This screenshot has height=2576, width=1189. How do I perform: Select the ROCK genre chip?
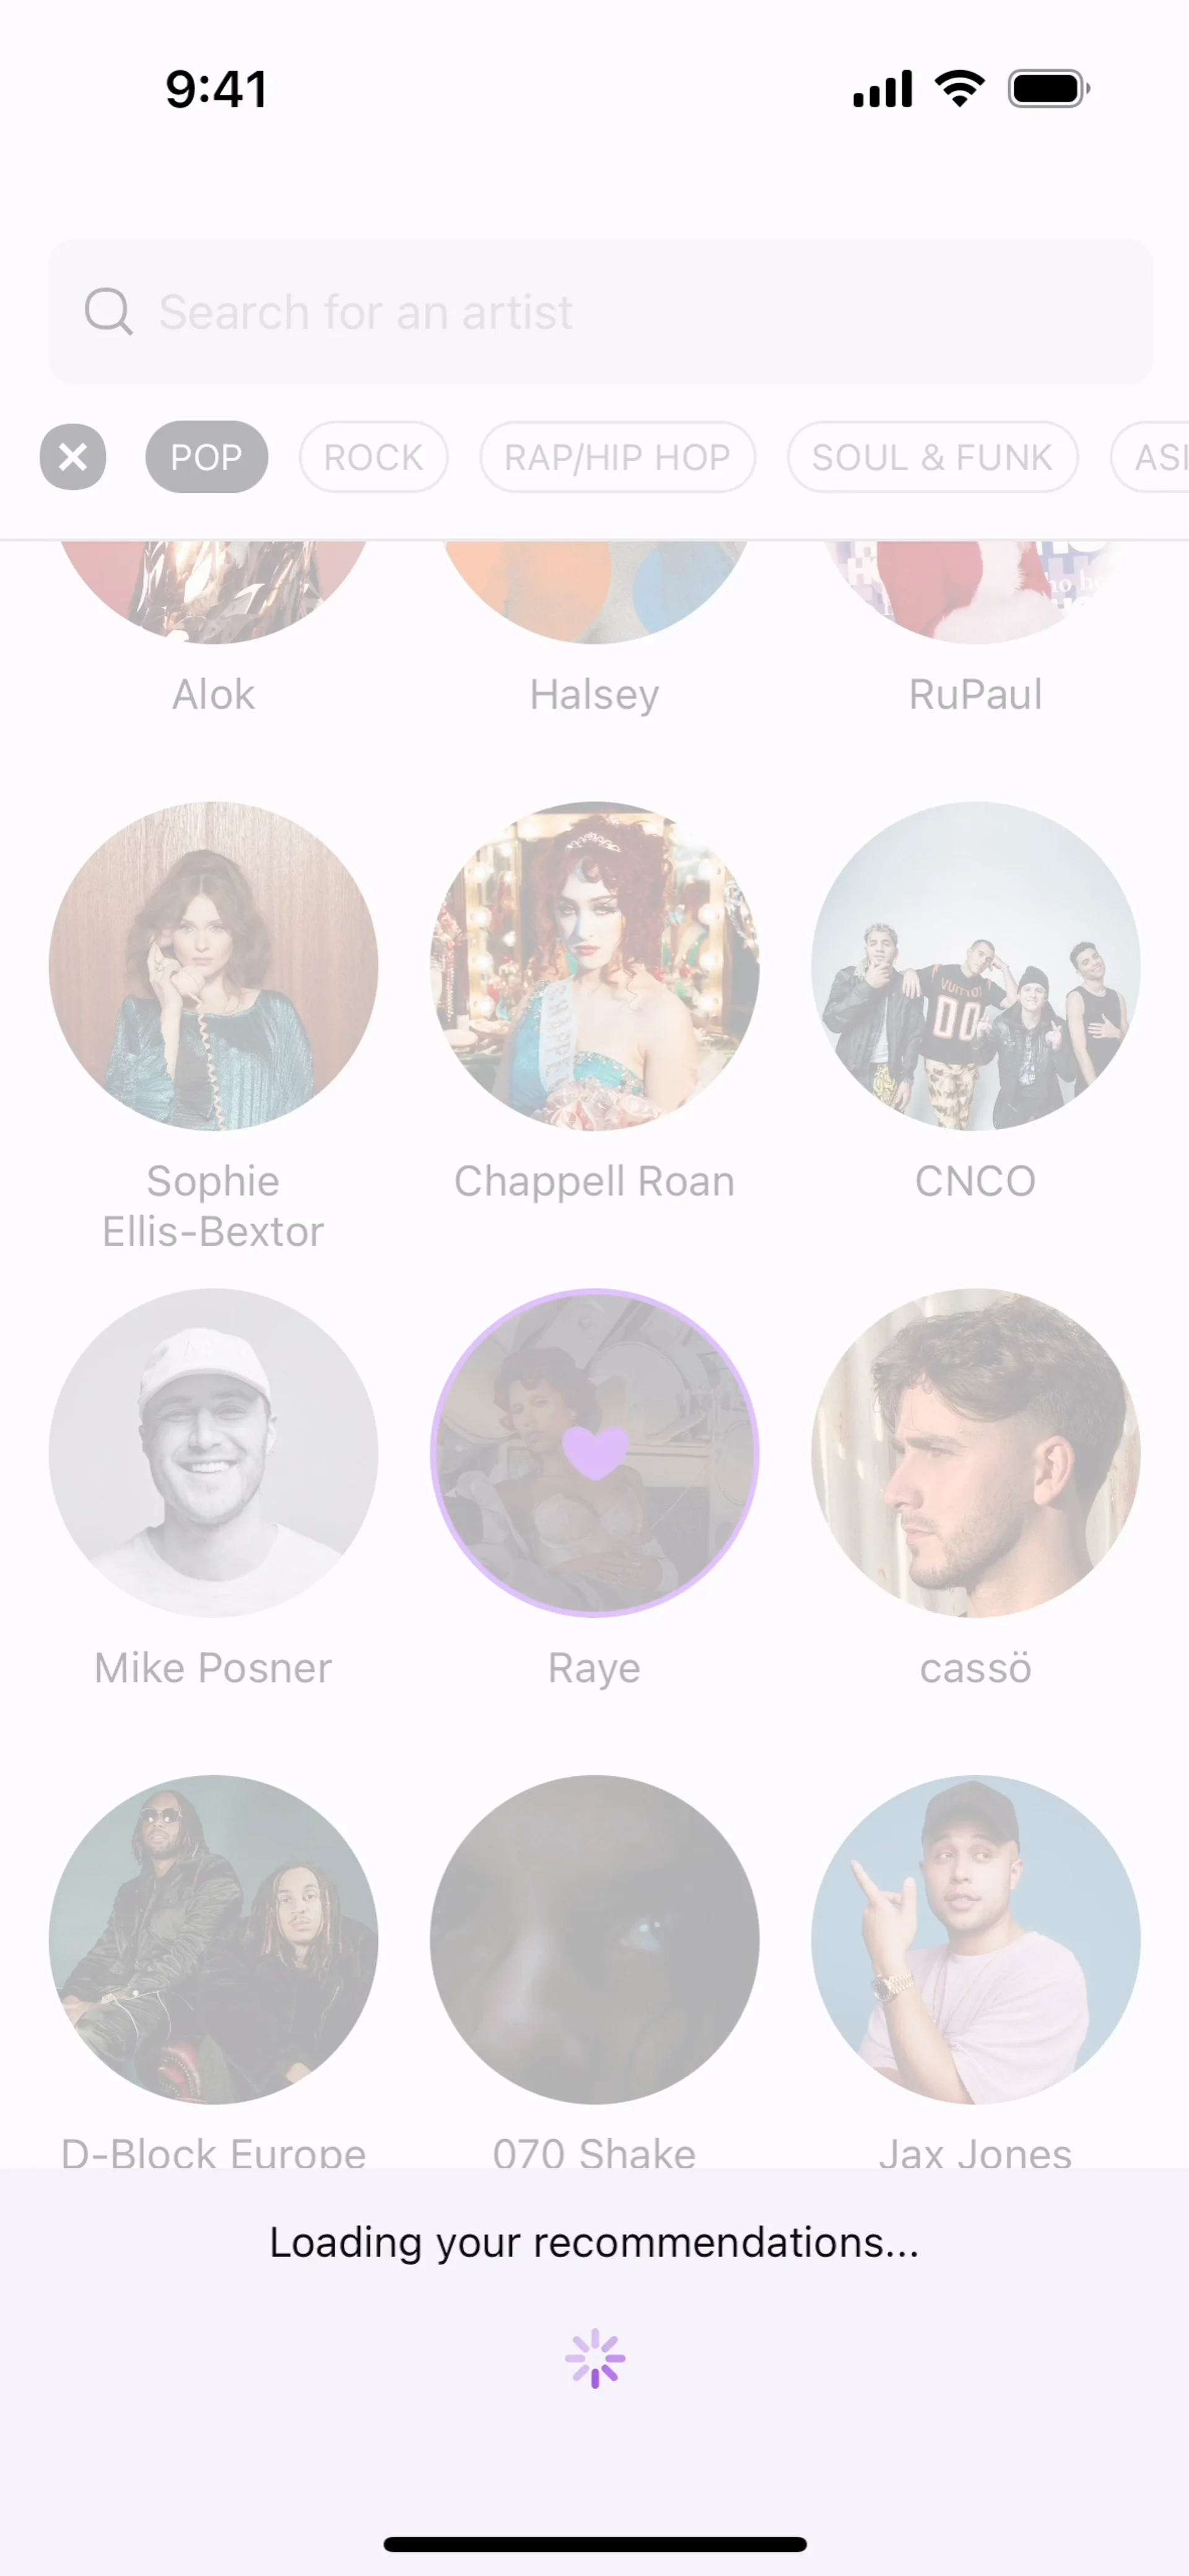[x=374, y=457]
